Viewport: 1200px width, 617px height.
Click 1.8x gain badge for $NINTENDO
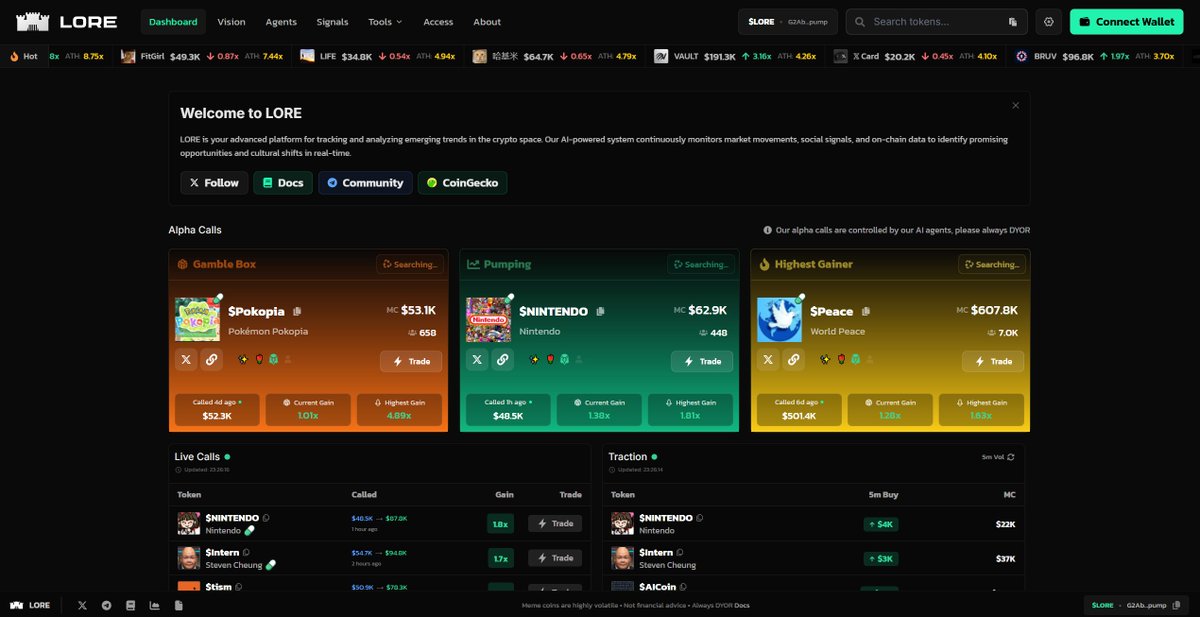[500, 524]
